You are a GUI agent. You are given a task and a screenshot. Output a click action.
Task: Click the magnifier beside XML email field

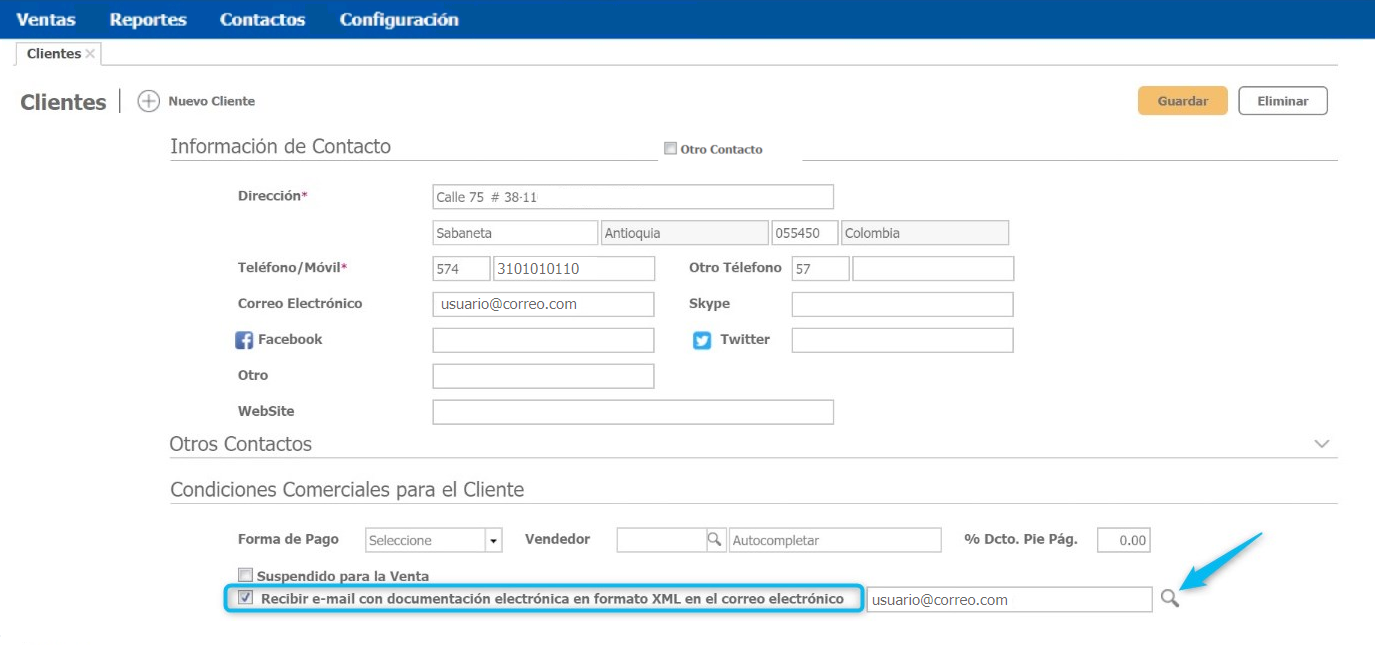[1169, 599]
